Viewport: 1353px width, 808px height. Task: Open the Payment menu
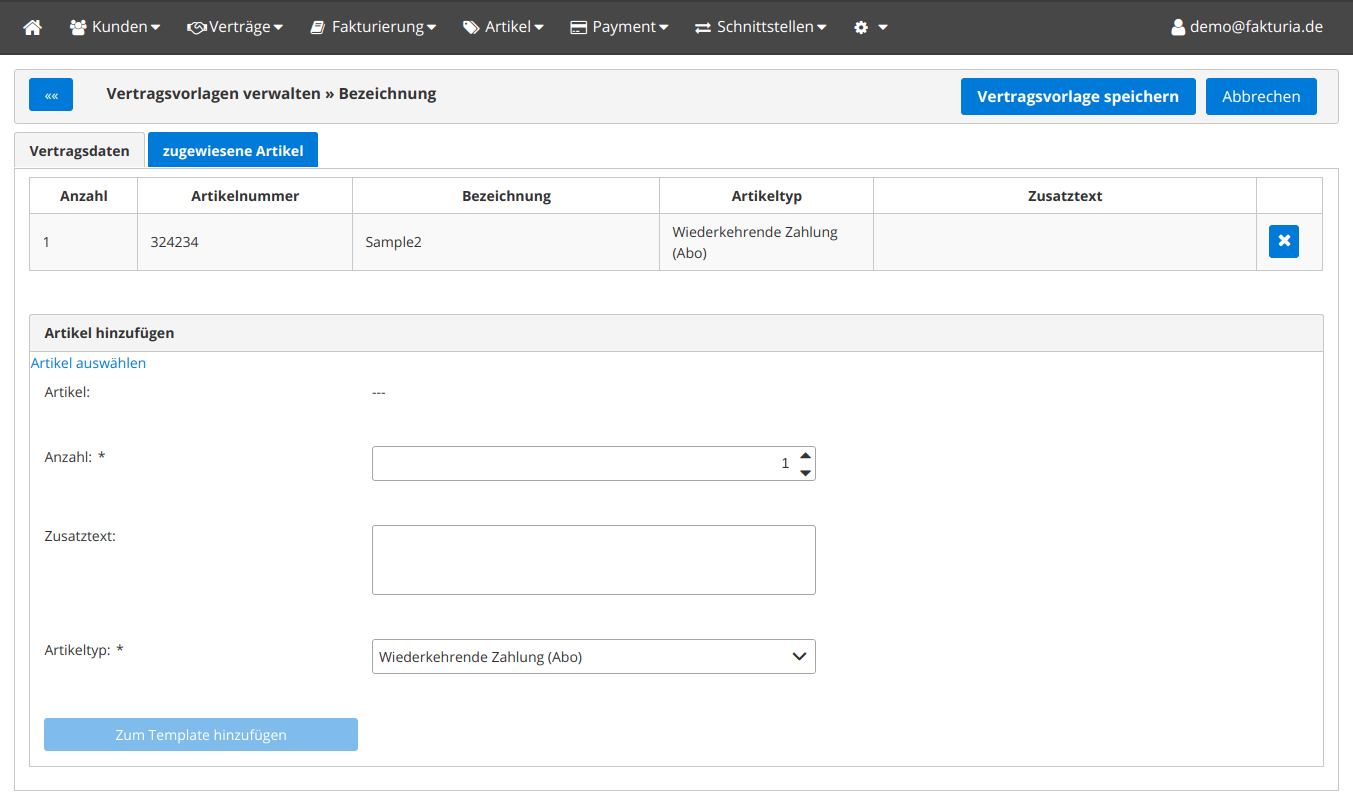(x=619, y=27)
